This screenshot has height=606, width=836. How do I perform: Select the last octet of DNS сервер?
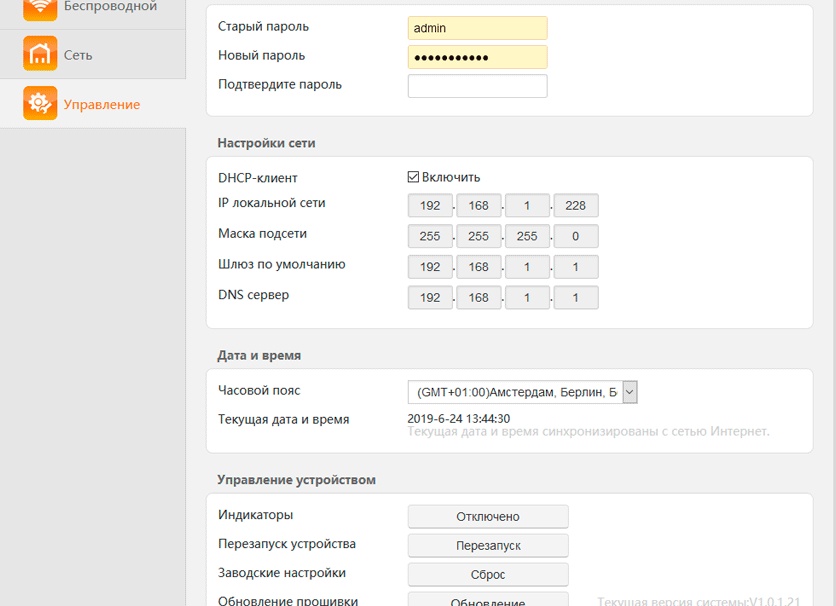click(x=576, y=297)
